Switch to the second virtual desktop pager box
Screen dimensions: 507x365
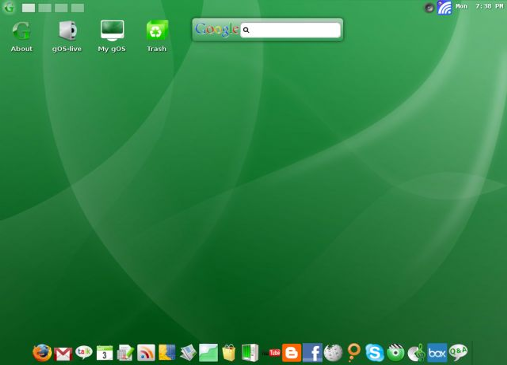(45, 8)
